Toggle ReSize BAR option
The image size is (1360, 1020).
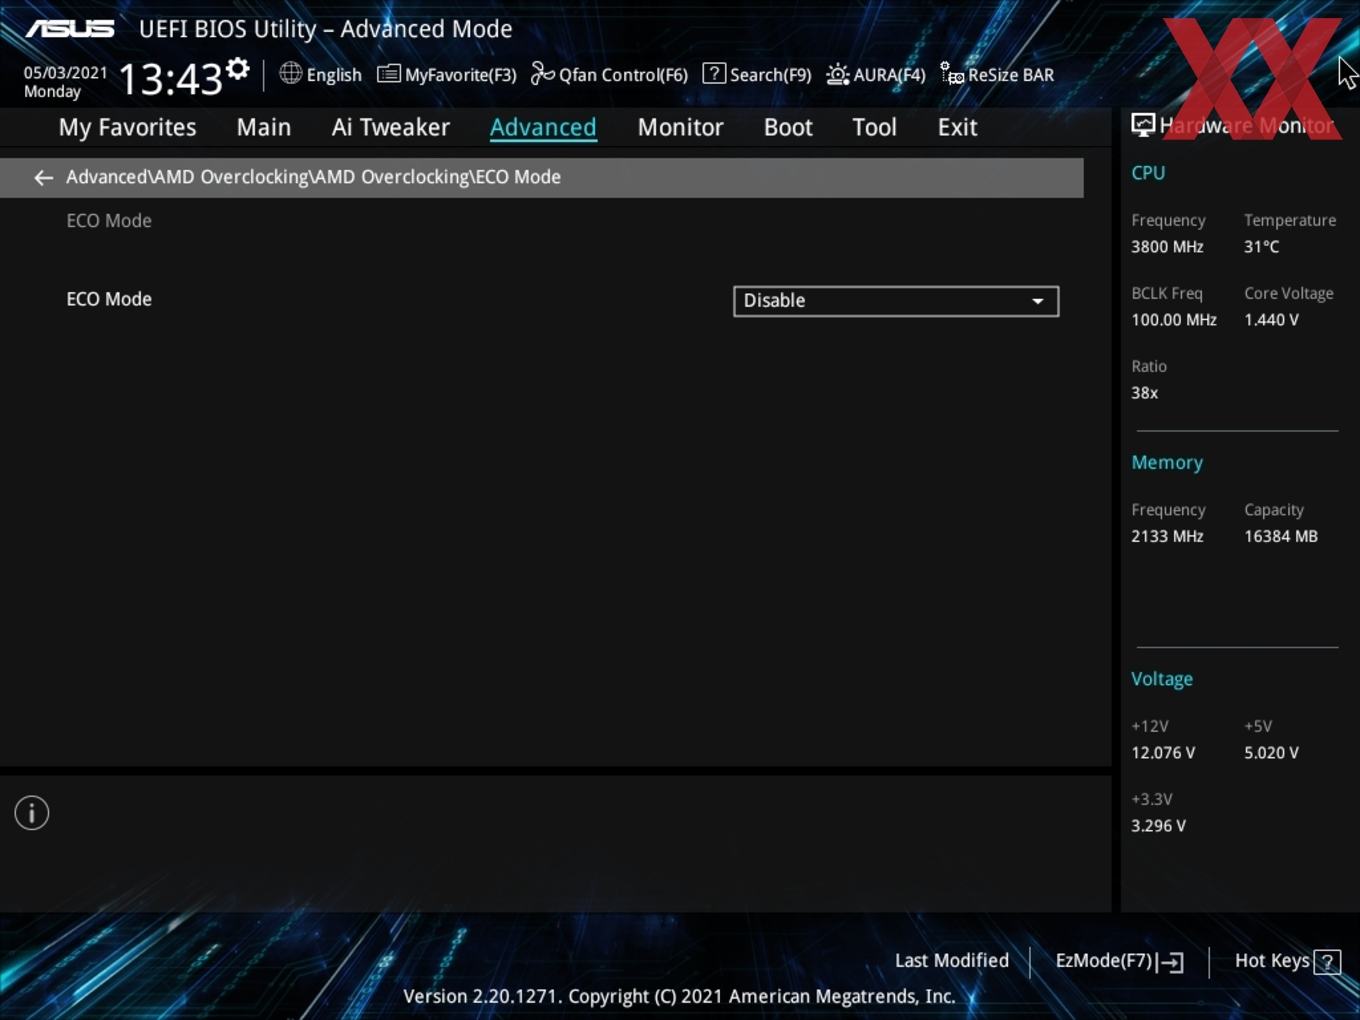[997, 74]
